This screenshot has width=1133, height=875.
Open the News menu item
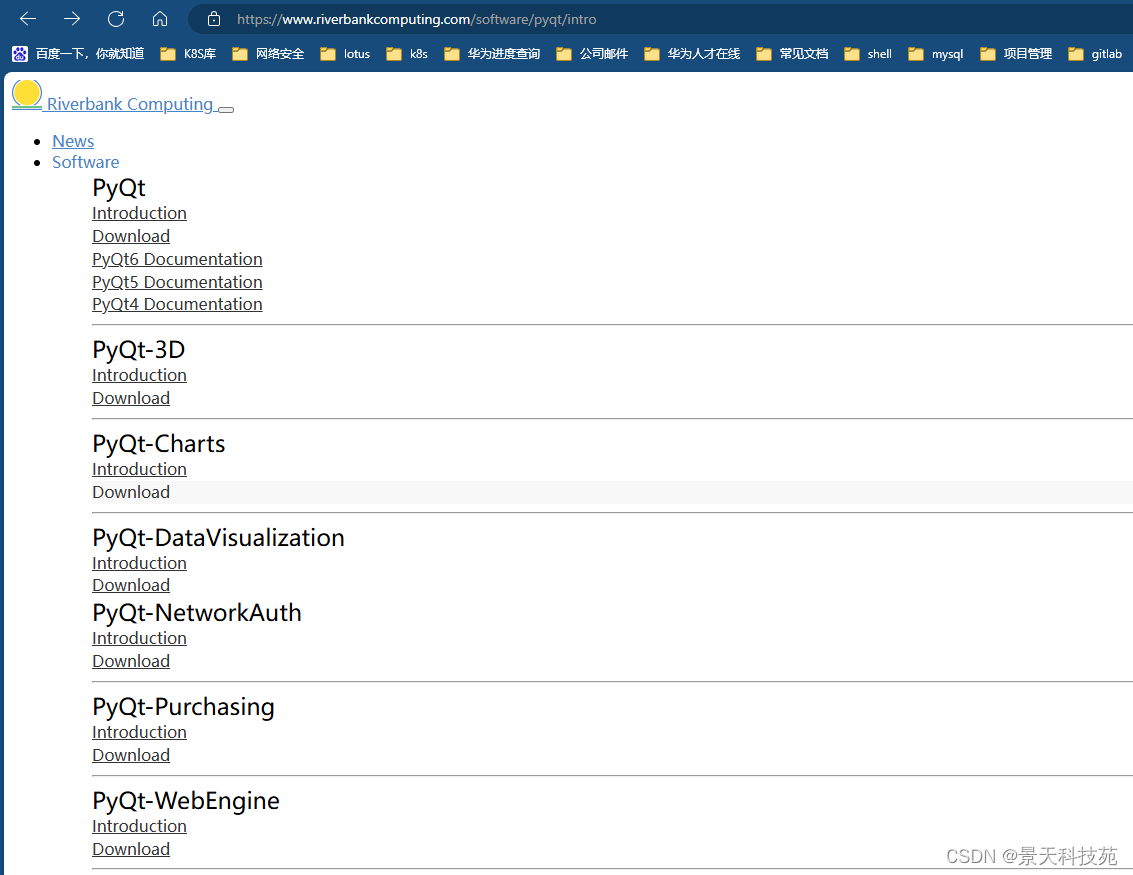(x=73, y=141)
